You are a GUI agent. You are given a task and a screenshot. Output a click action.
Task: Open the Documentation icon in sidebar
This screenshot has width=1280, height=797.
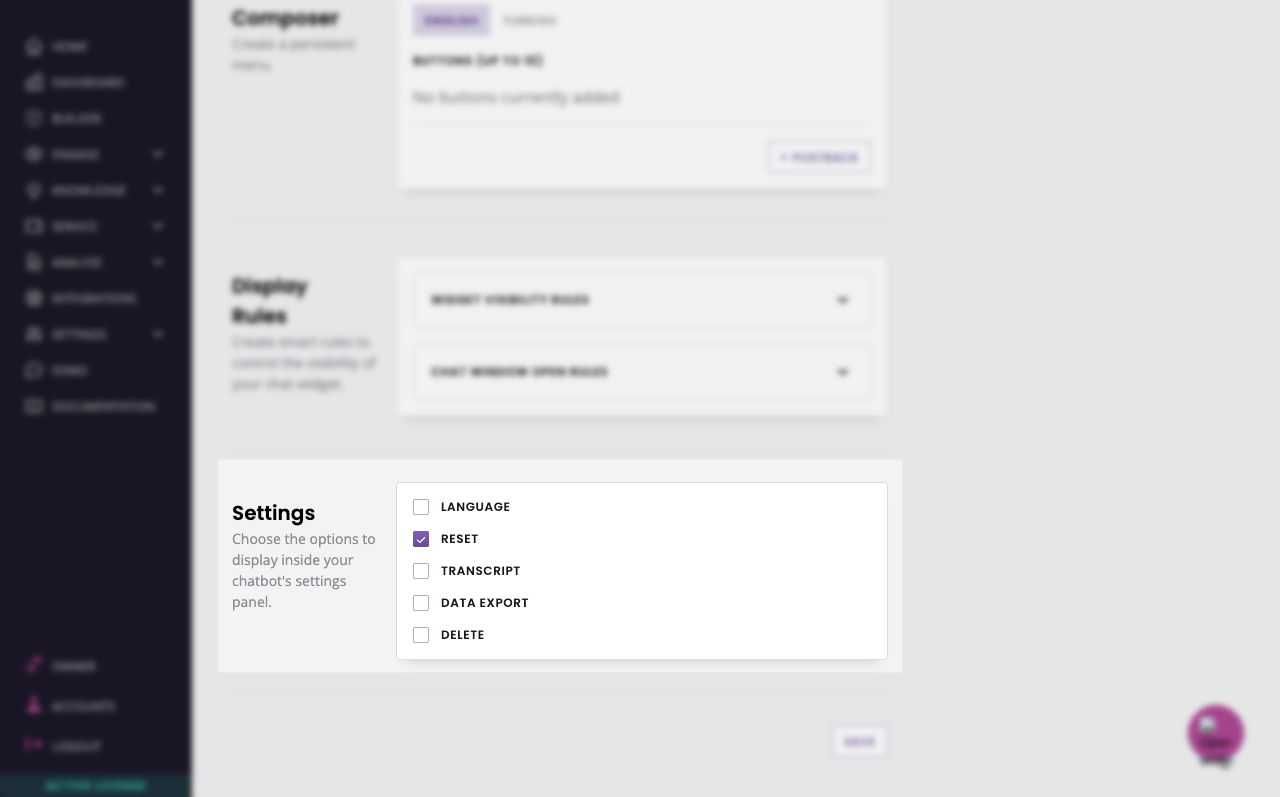tap(35, 407)
